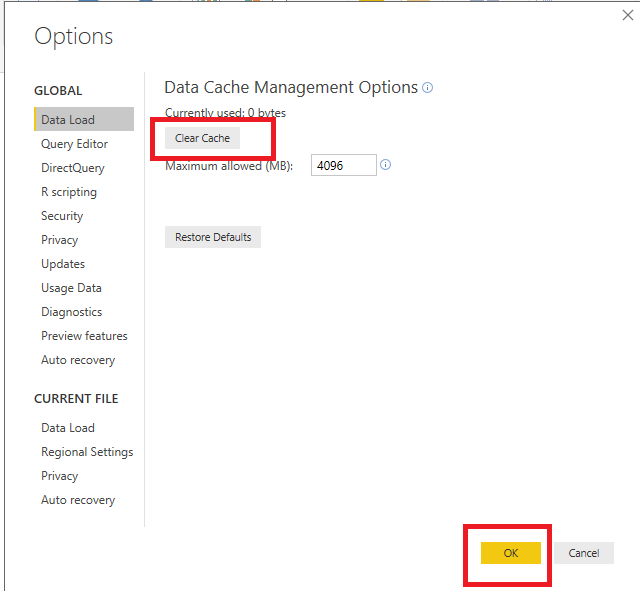This screenshot has height=591, width=640.
Task: Open Data Load under CURRENT FILE
Action: tap(68, 428)
